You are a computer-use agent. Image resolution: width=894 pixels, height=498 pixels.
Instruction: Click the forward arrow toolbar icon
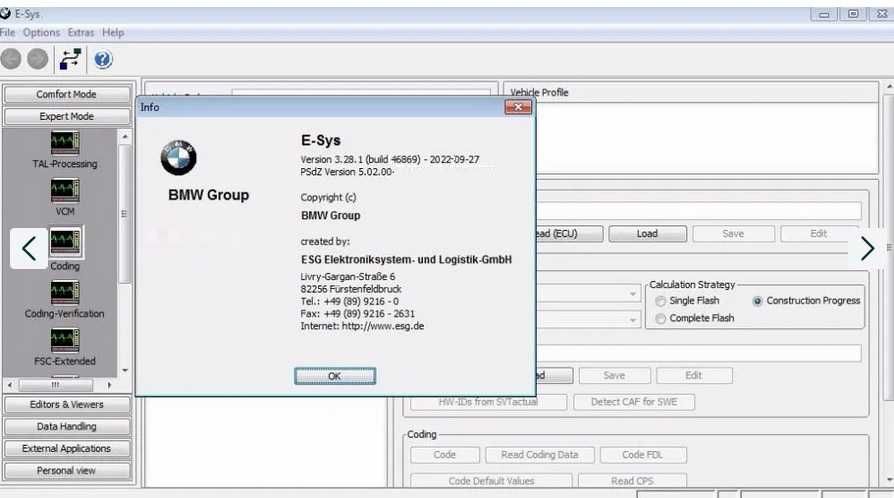tap(38, 59)
